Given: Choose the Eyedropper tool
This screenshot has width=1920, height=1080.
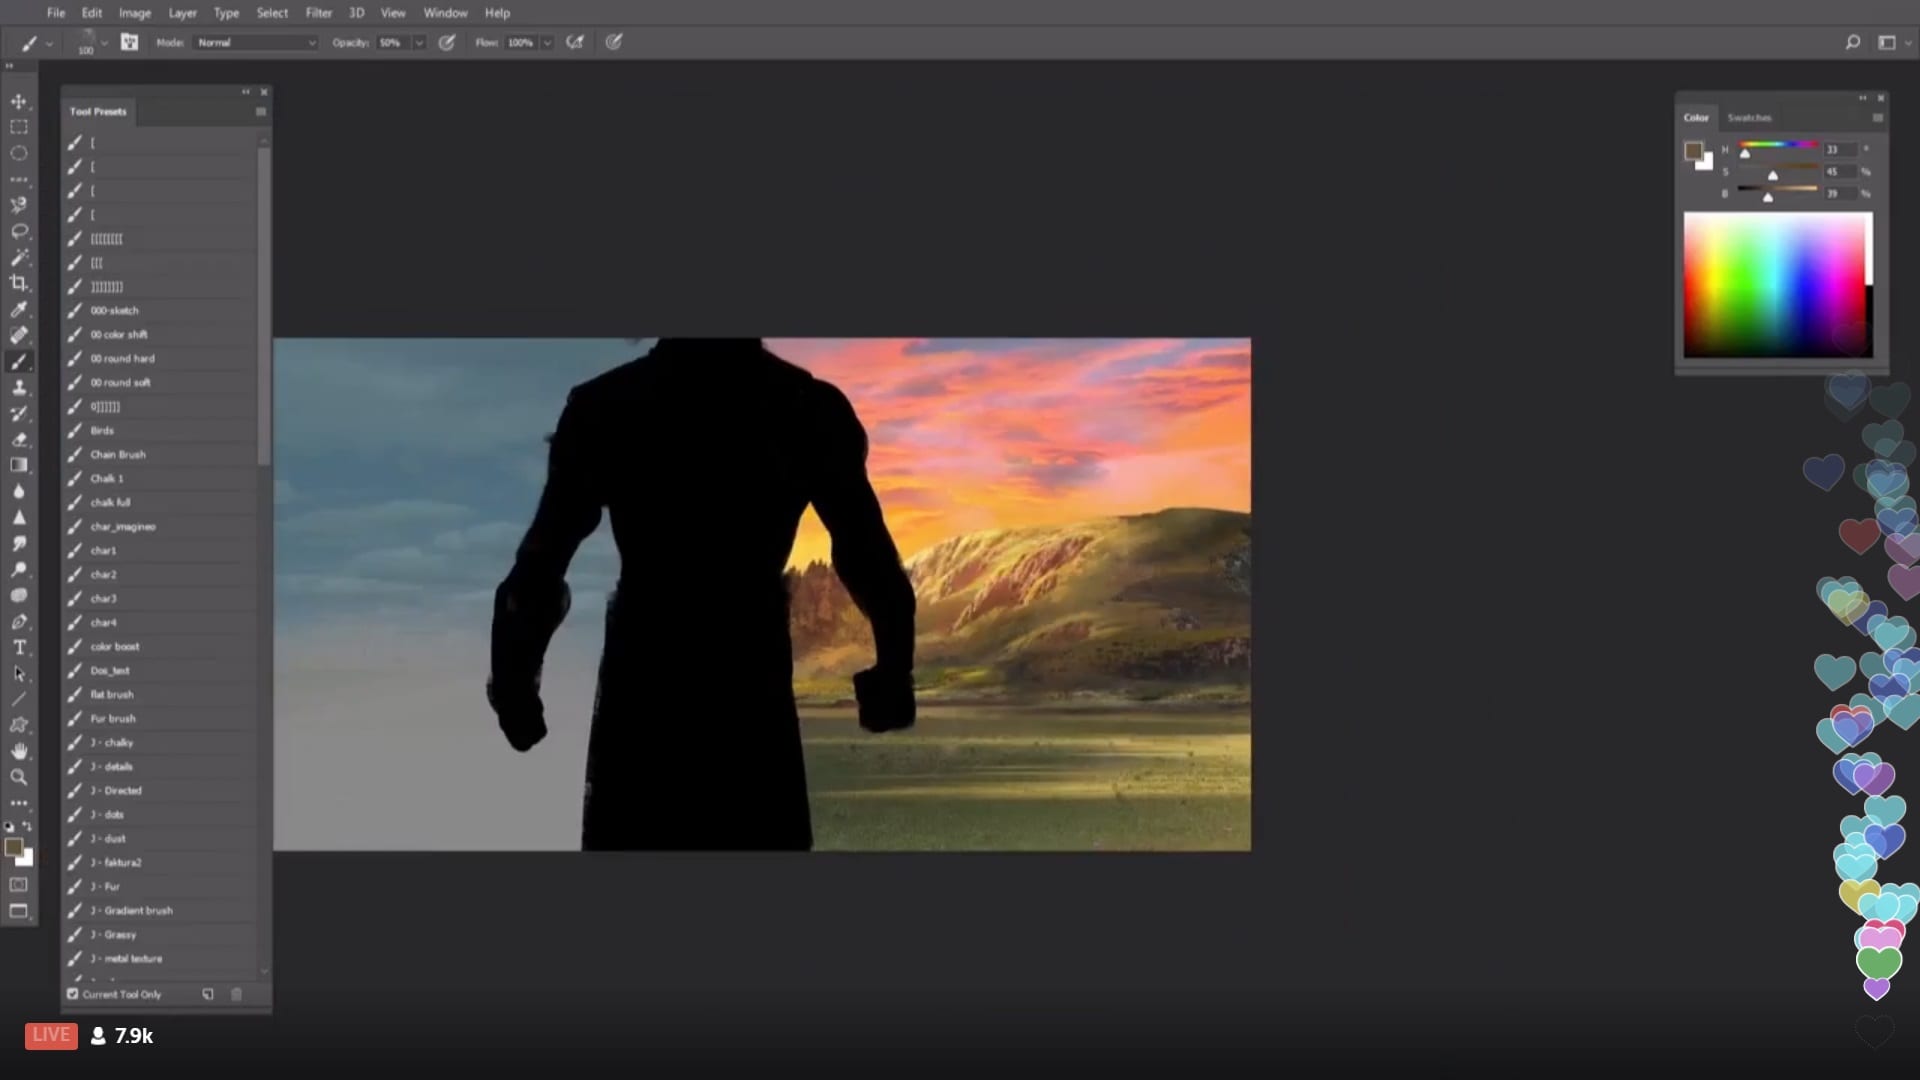Looking at the screenshot, I should (x=18, y=309).
